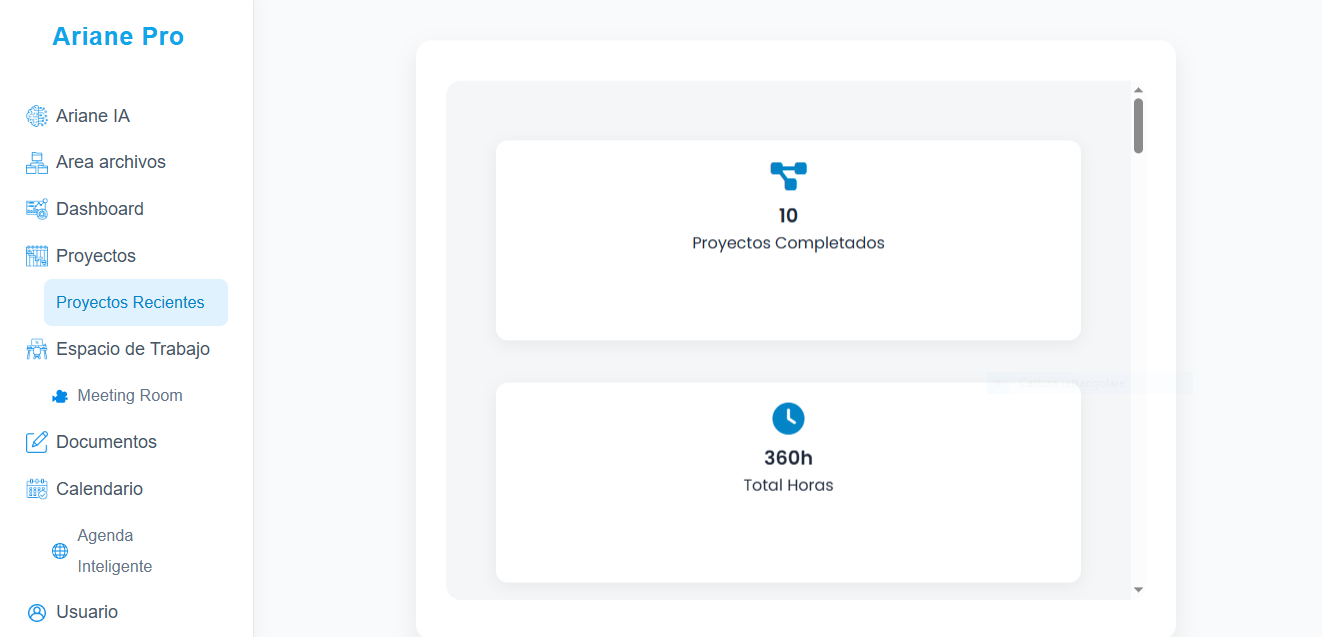This screenshot has width=1322, height=637.
Task: Click the scrollbar down arrow
Action: (1138, 590)
